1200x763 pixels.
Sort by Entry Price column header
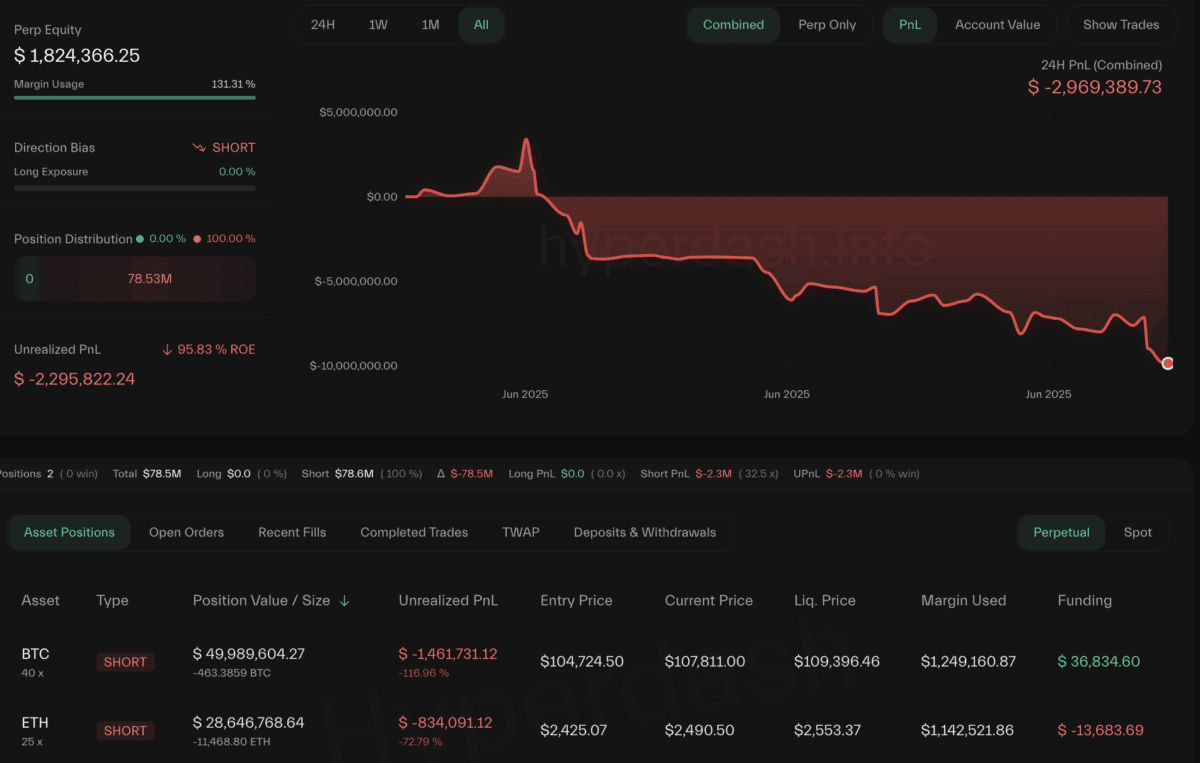click(577, 601)
